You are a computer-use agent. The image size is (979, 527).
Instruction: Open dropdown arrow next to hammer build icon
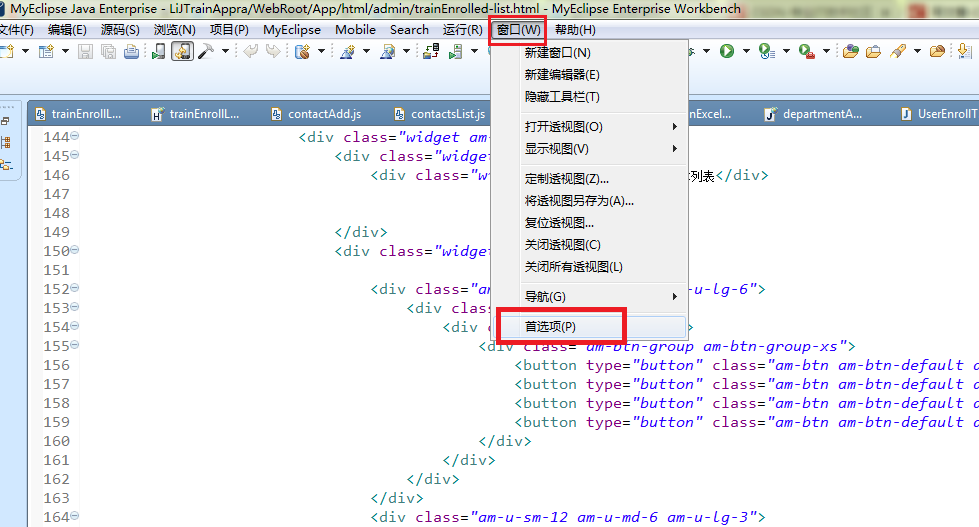point(225,51)
